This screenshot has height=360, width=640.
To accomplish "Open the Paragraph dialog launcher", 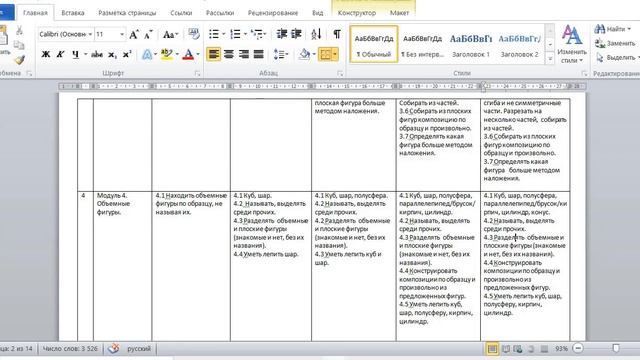I will click(340, 73).
